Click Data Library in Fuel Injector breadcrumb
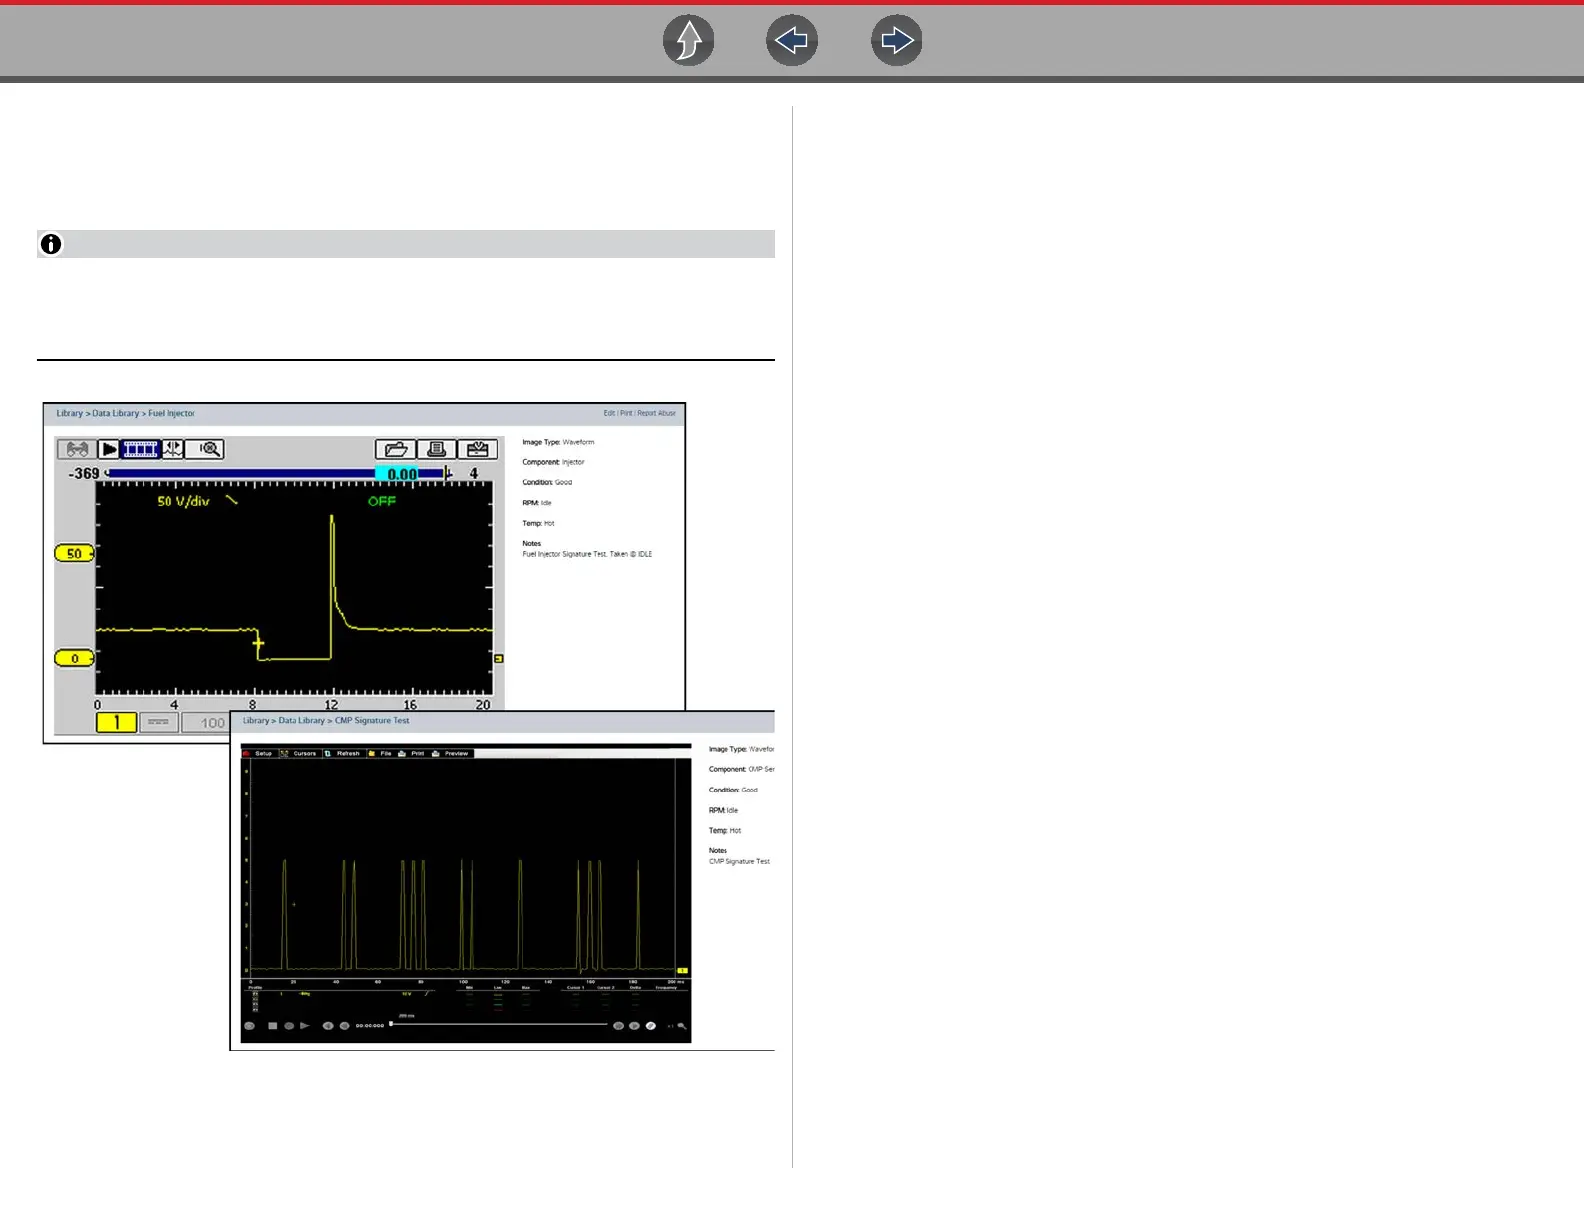1584x1224 pixels. click(x=116, y=413)
